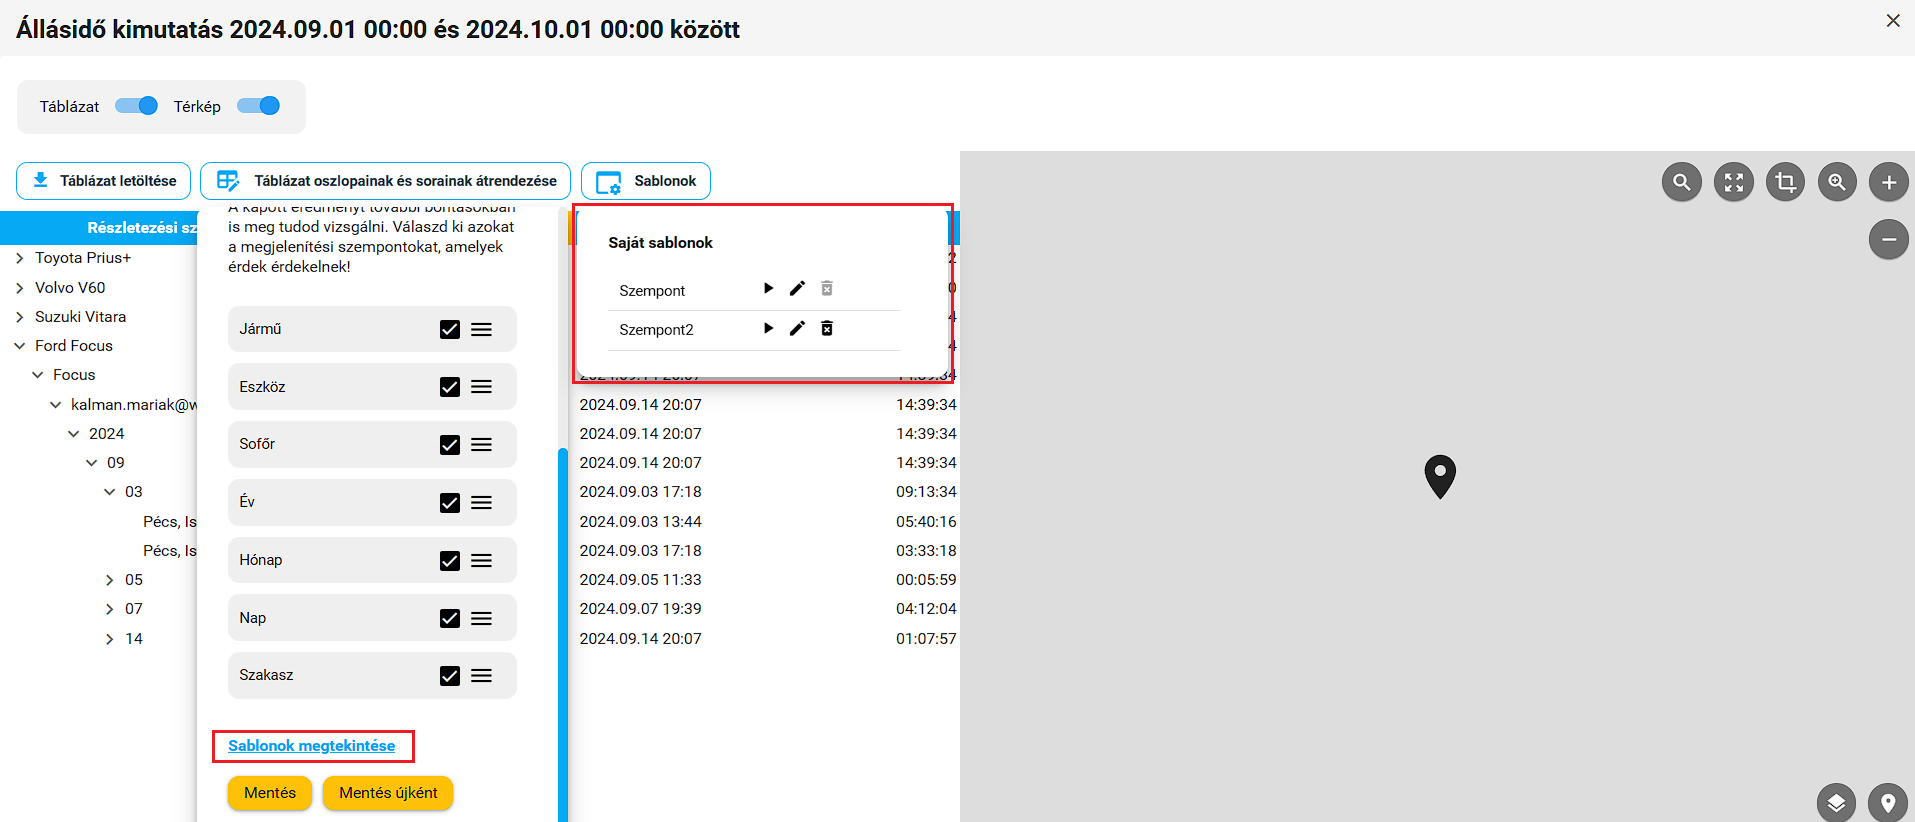Image resolution: width=1915 pixels, height=822 pixels.
Task: Open the Sablonok menu
Action: tap(646, 181)
